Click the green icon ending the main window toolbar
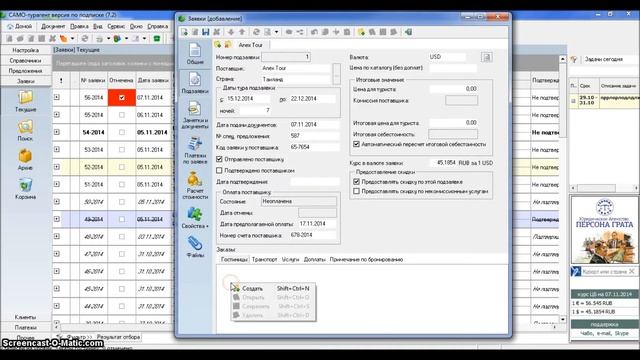Image resolution: width=640 pixels, height=360 pixels. pos(157,38)
